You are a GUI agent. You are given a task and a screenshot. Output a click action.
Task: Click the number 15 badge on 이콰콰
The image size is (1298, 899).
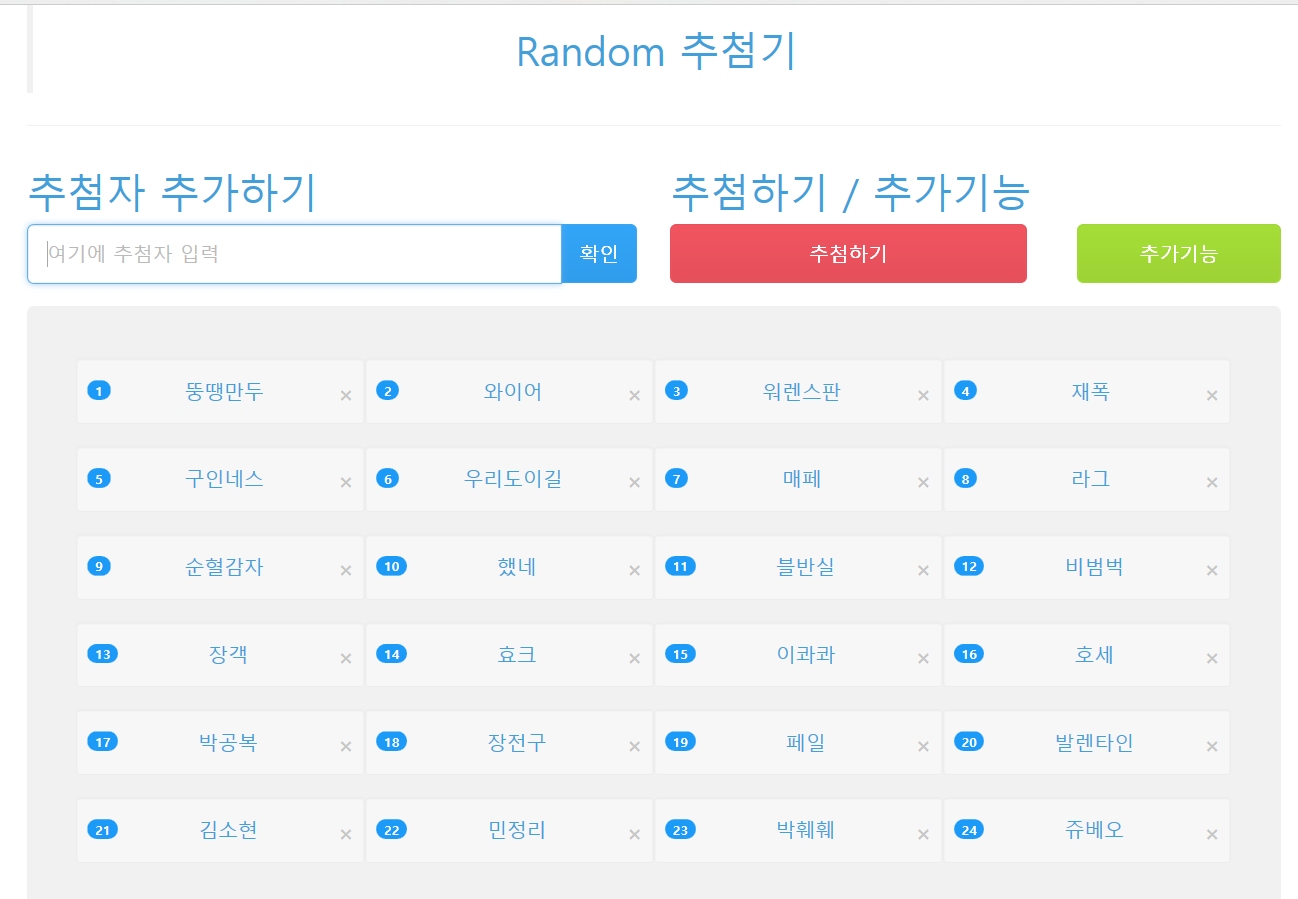[x=680, y=655]
